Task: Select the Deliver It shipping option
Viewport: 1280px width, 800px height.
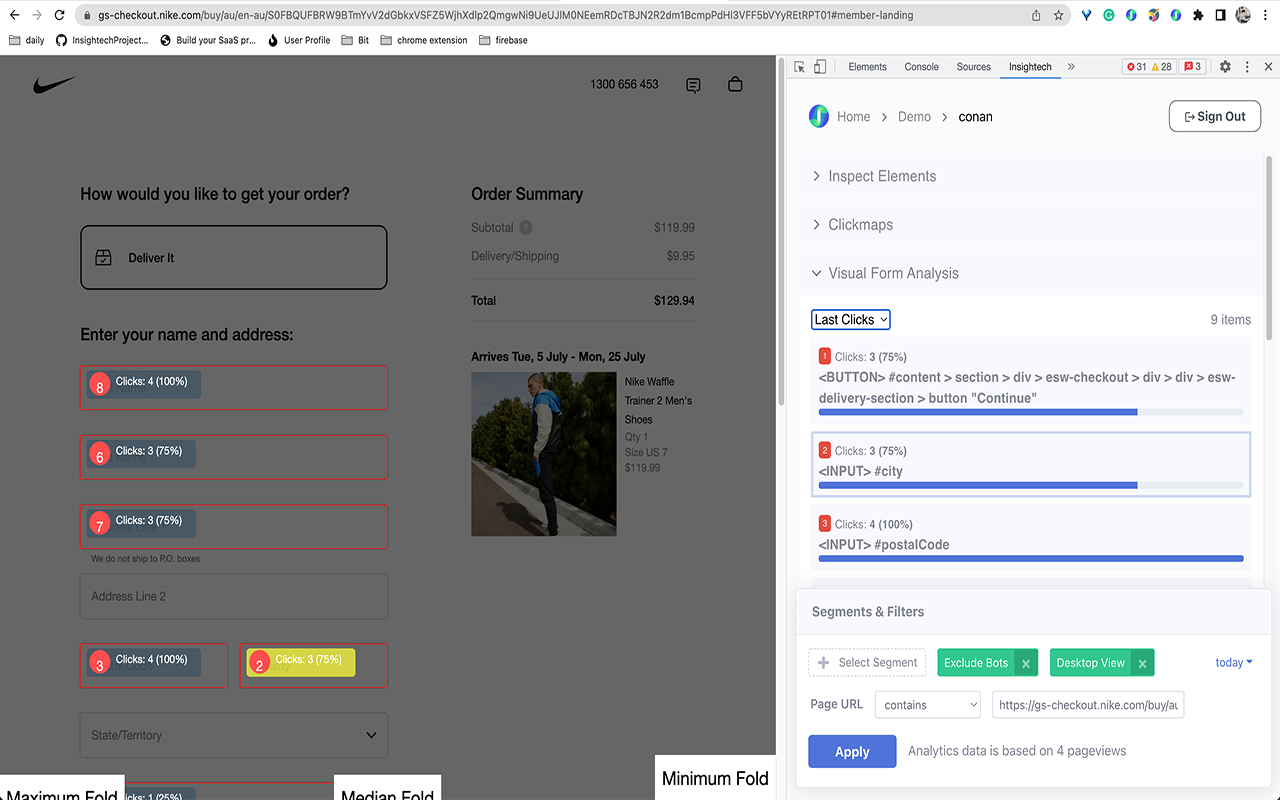Action: [x=233, y=257]
